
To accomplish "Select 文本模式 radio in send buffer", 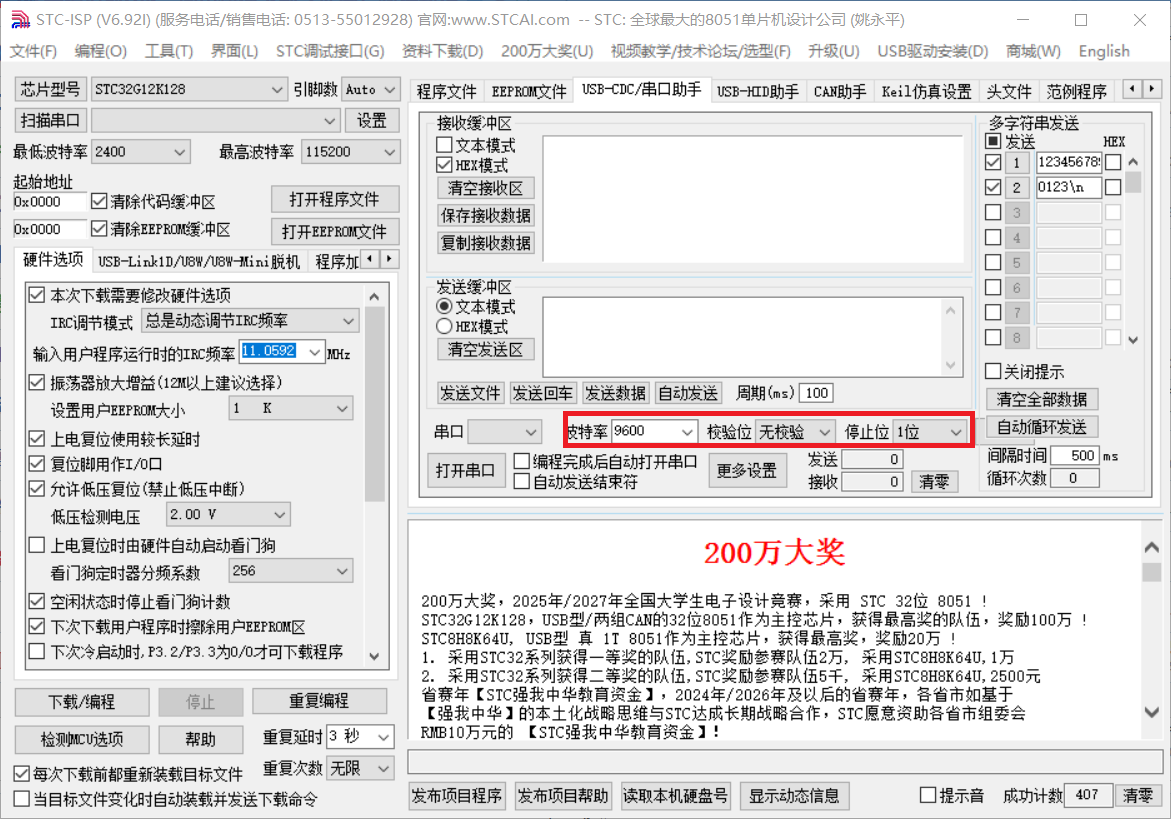I will [x=444, y=306].
